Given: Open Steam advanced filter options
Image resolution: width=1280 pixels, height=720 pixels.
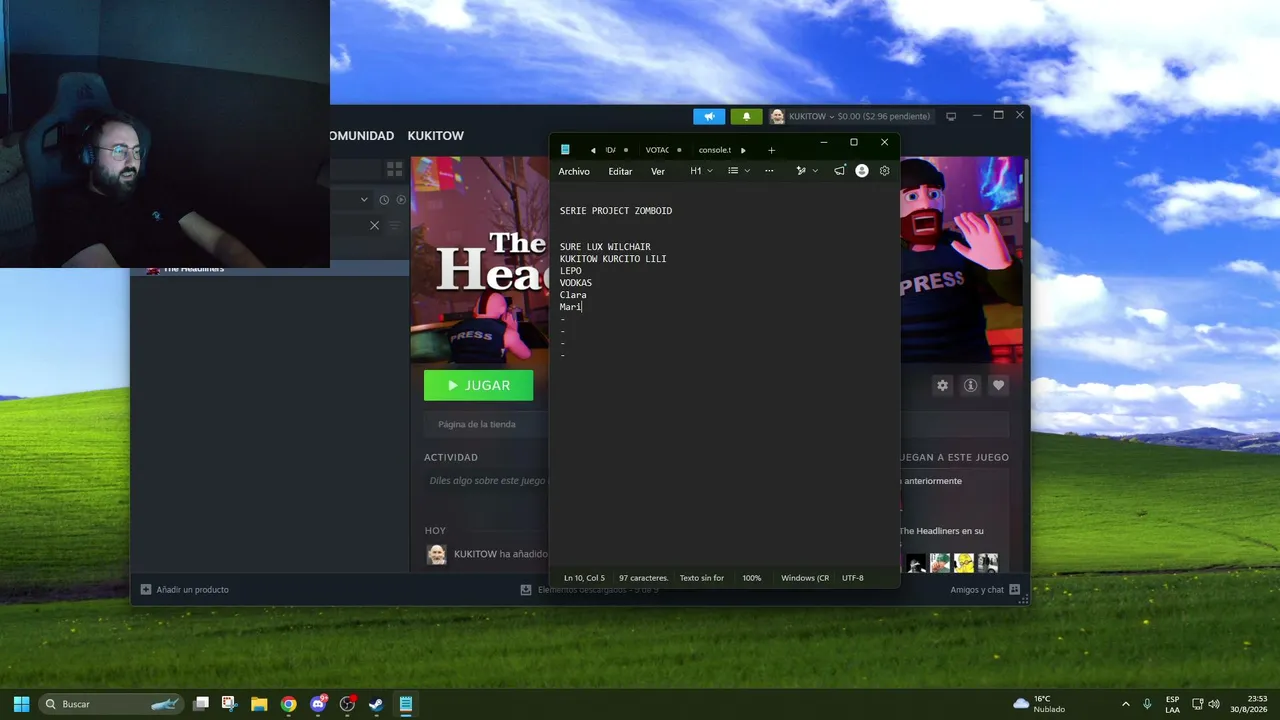Looking at the screenshot, I should coord(394,225).
